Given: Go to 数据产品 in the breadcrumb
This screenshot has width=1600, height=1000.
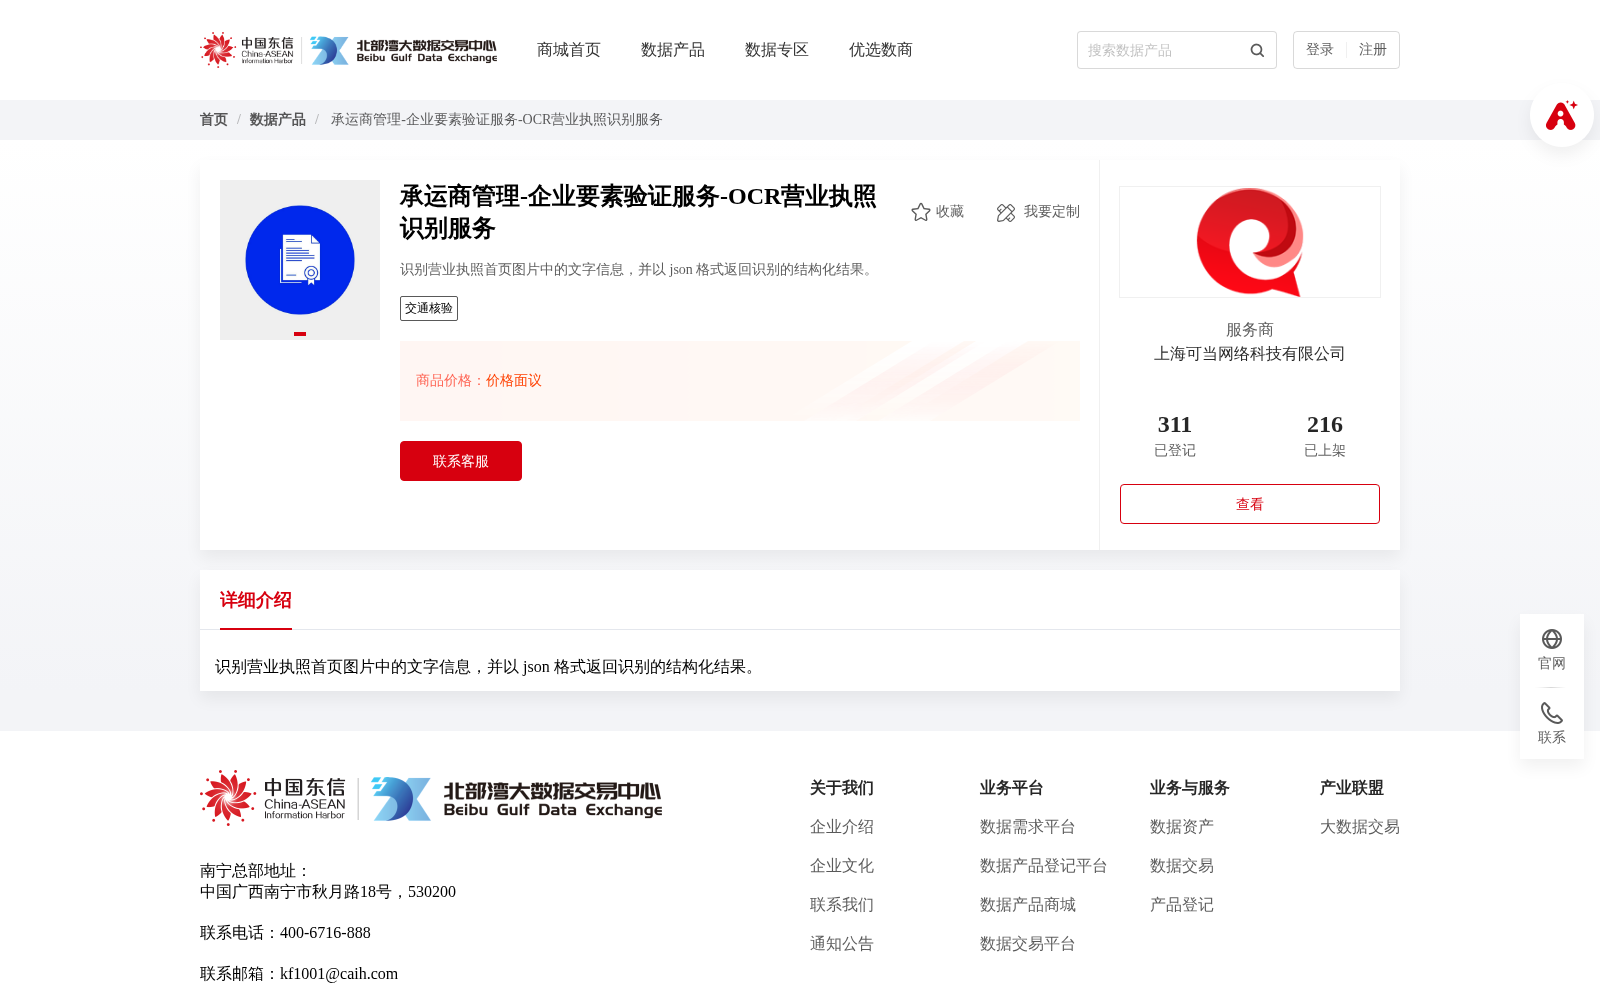Looking at the screenshot, I should [278, 120].
